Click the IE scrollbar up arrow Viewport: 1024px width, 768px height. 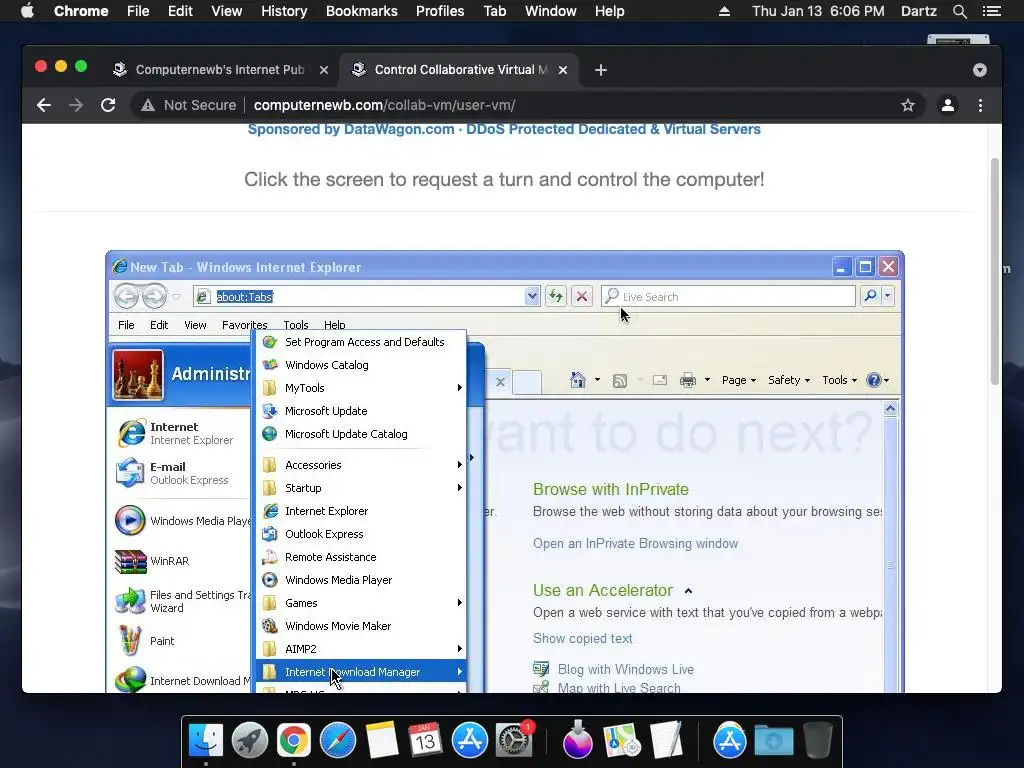[x=890, y=409]
